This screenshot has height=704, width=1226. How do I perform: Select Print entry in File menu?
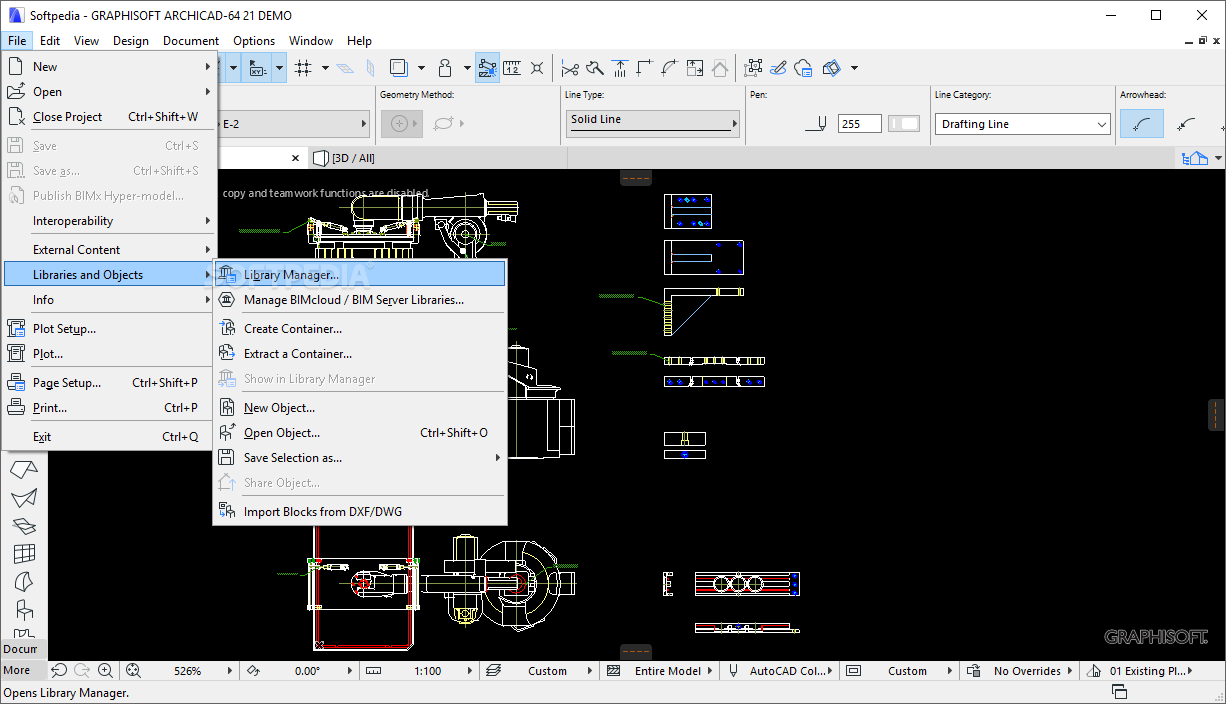109,408
